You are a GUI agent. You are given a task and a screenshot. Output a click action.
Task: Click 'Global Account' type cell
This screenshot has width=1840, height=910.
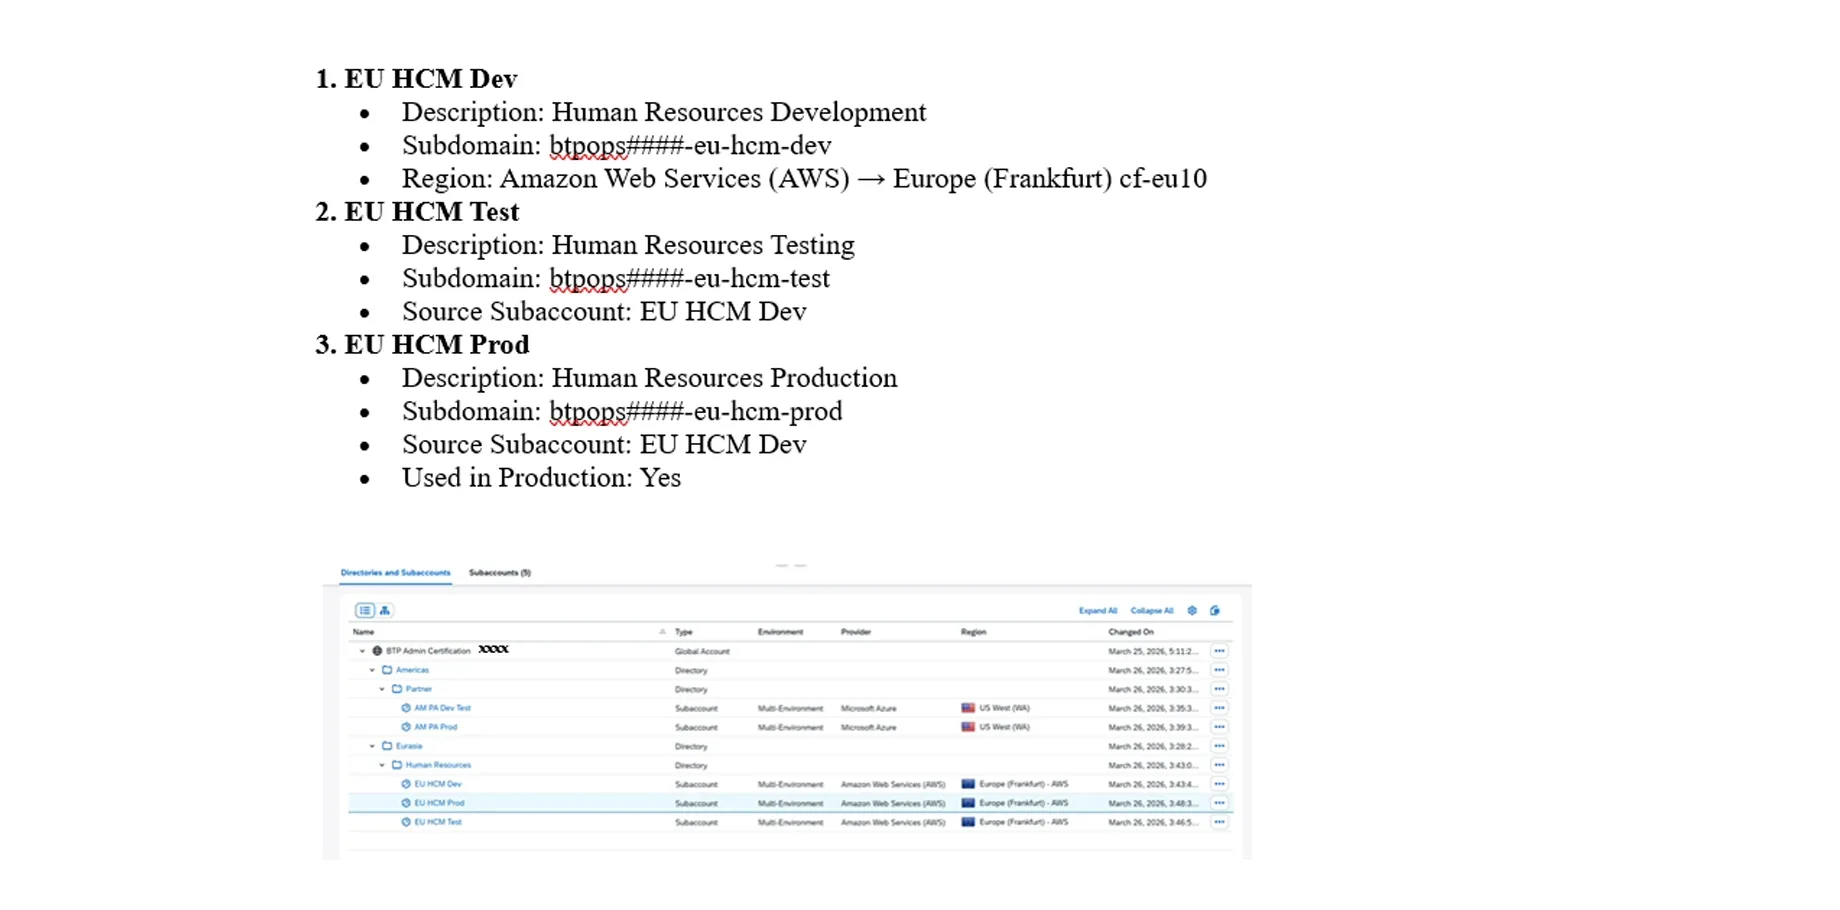702,651
